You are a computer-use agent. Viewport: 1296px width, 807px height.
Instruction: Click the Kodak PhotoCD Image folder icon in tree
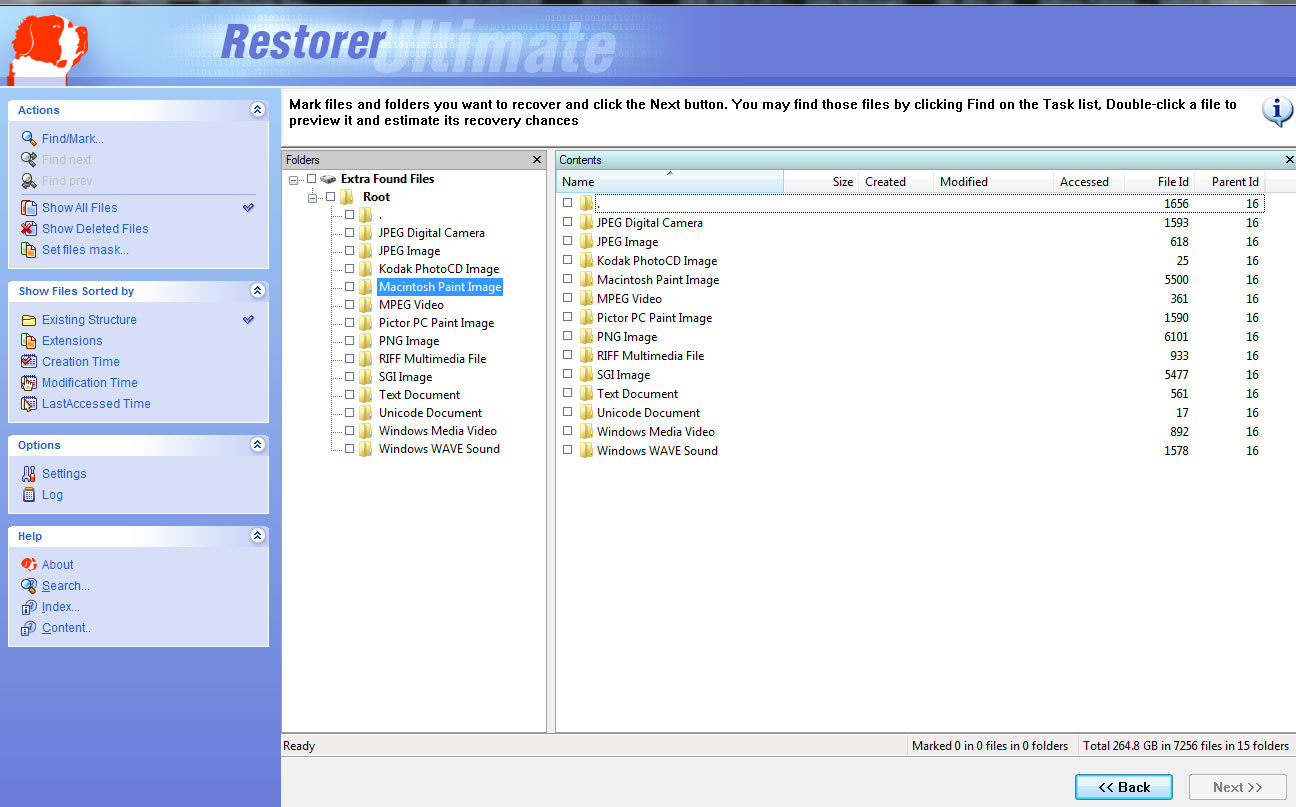pyautogui.click(x=366, y=269)
